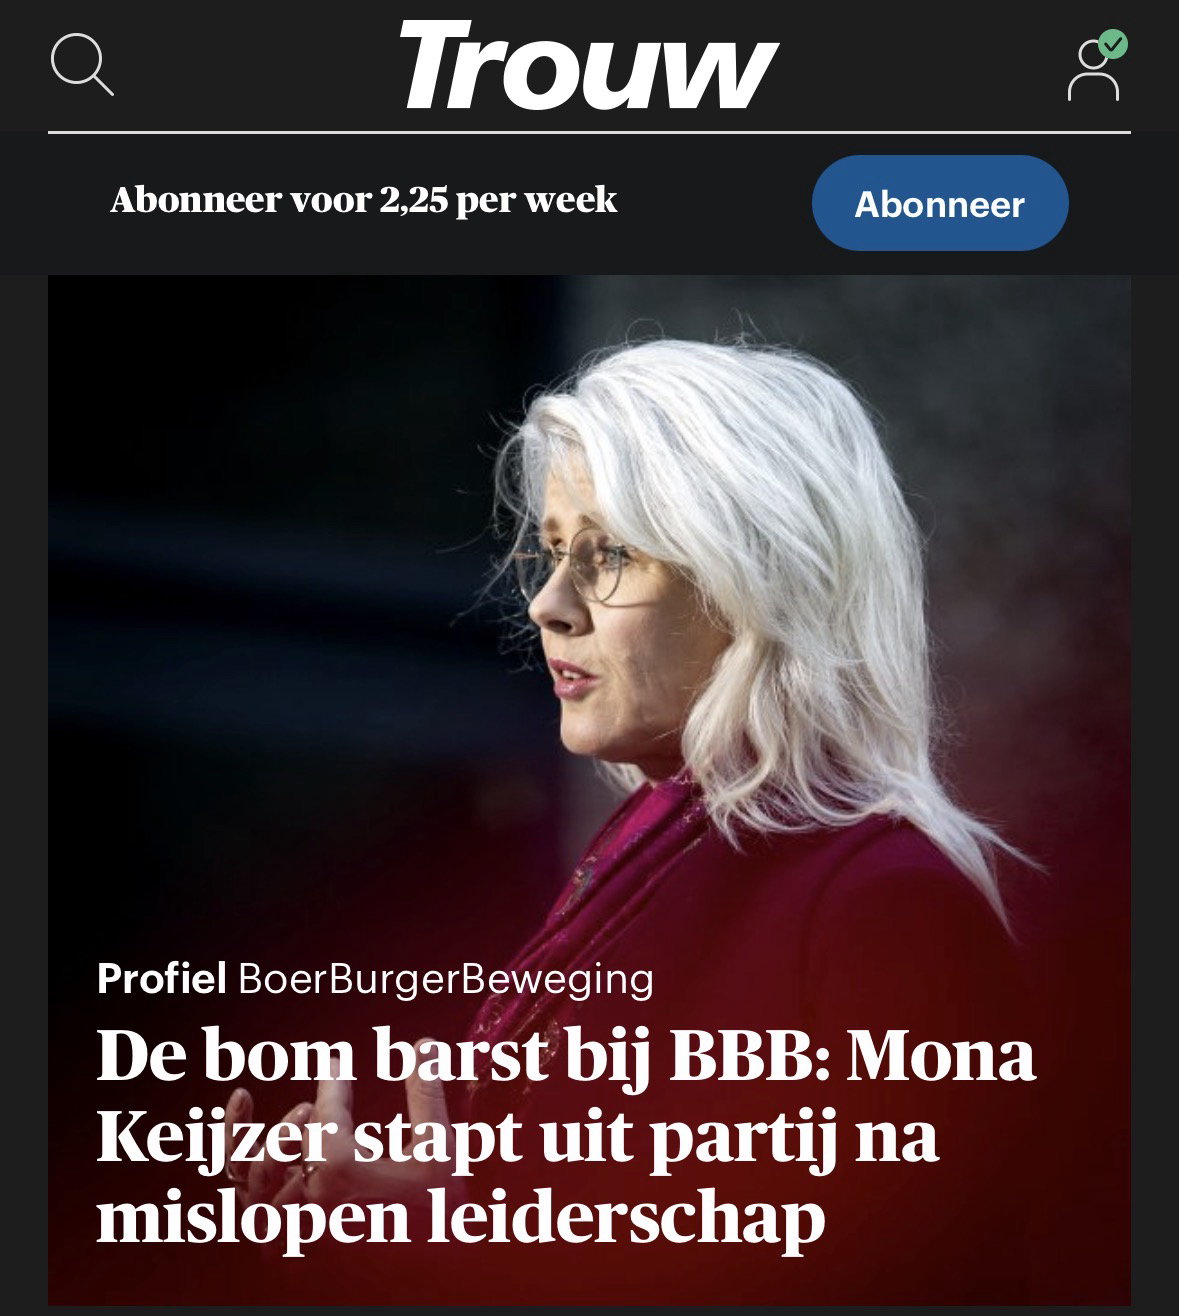Open the 'Abonneer voor 2,25 per week' offer
The image size is (1179, 1316).
[363, 200]
